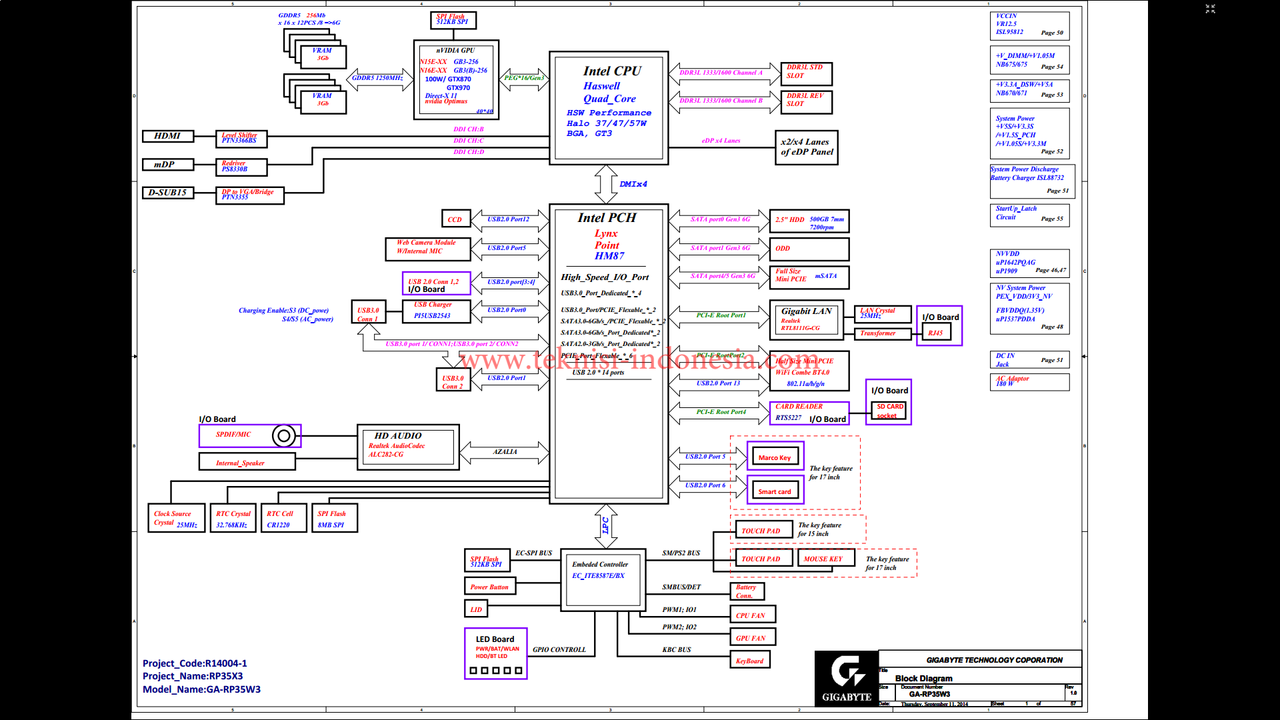Click RTC Crystal 32.768KHz box

[x=232, y=518]
